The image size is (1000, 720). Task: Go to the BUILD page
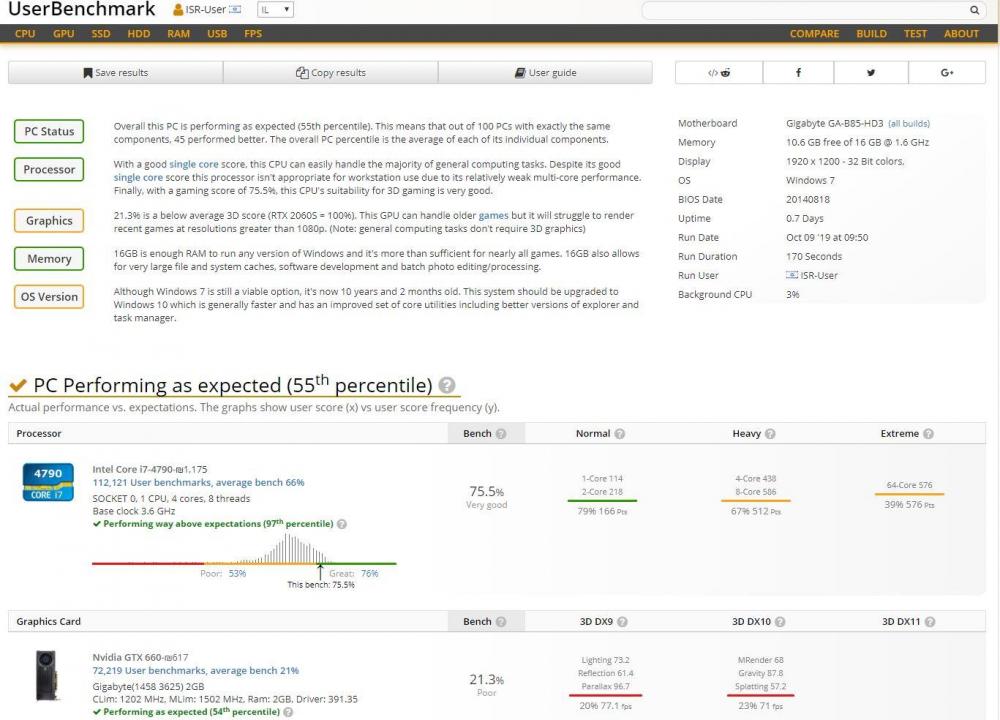[872, 34]
